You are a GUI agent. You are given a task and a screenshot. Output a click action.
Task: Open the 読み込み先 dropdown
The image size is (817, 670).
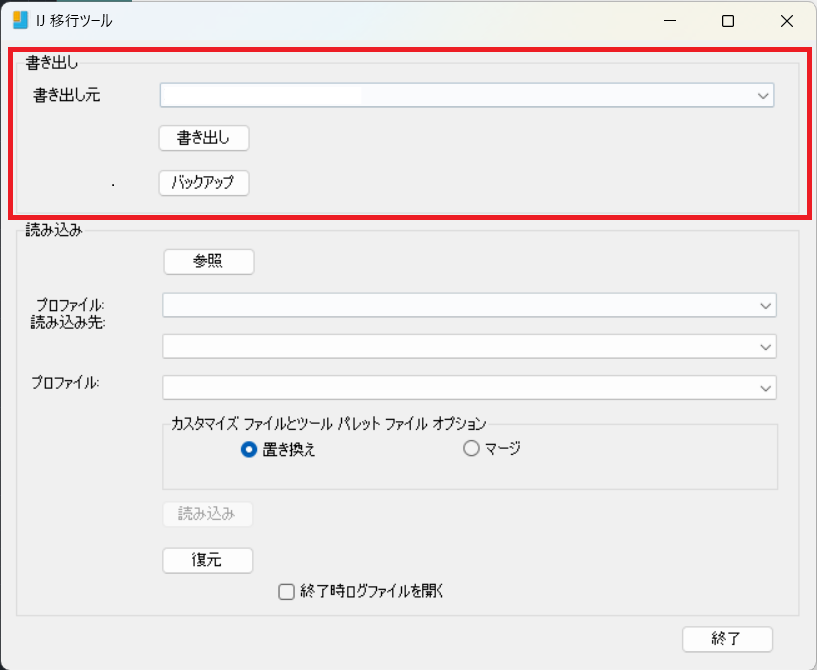tap(766, 346)
